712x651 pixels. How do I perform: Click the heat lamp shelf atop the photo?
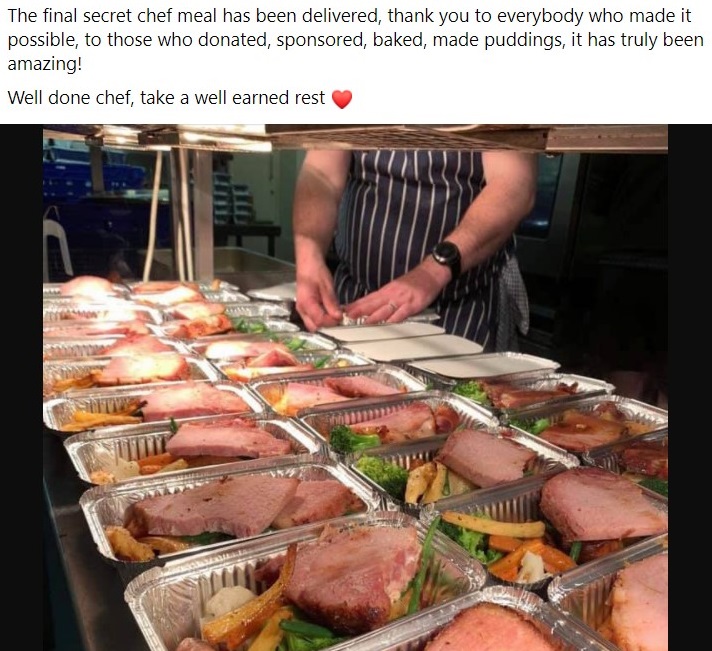pos(356,138)
